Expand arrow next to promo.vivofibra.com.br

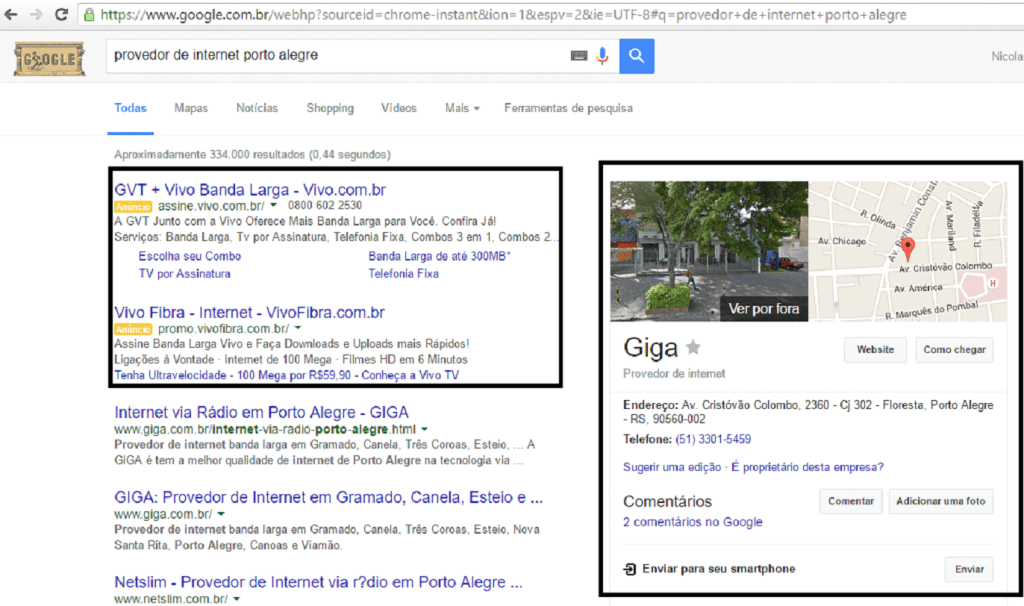(x=298, y=328)
